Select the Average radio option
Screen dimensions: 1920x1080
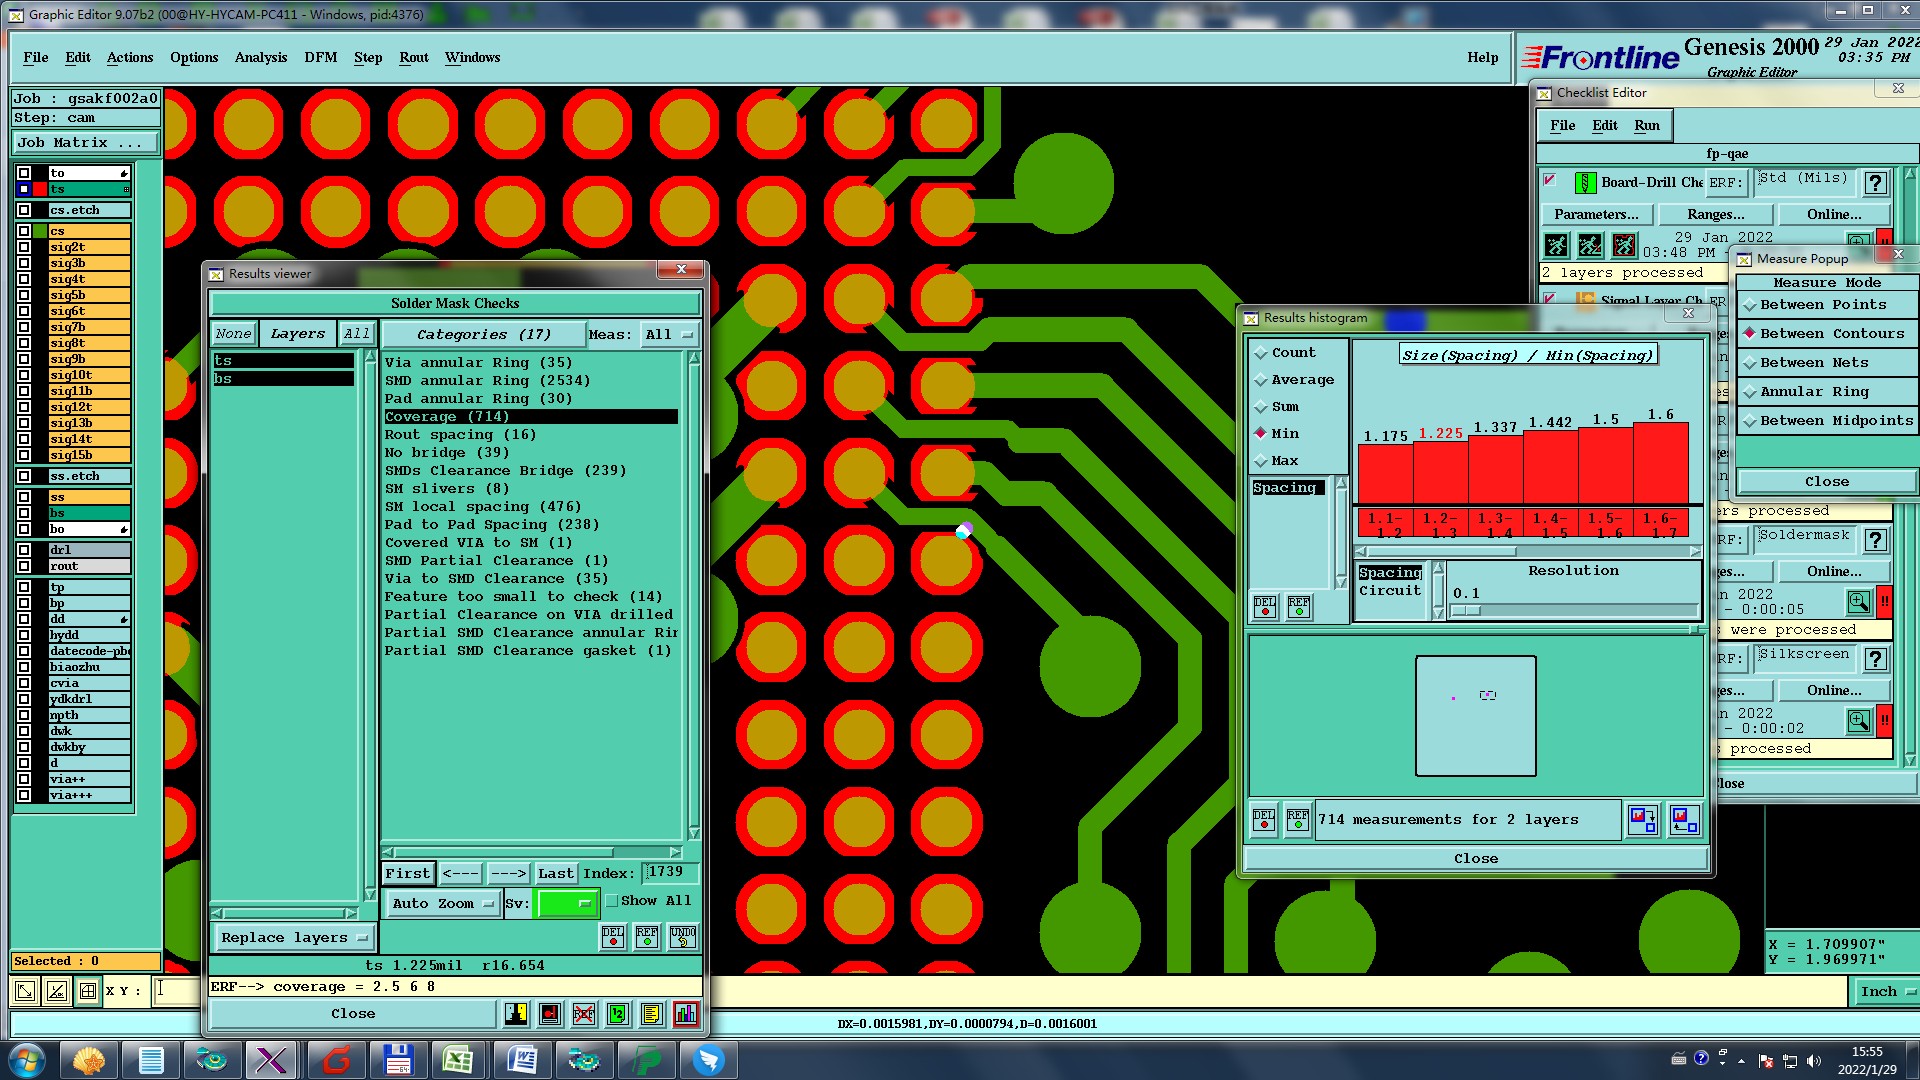(x=1263, y=380)
